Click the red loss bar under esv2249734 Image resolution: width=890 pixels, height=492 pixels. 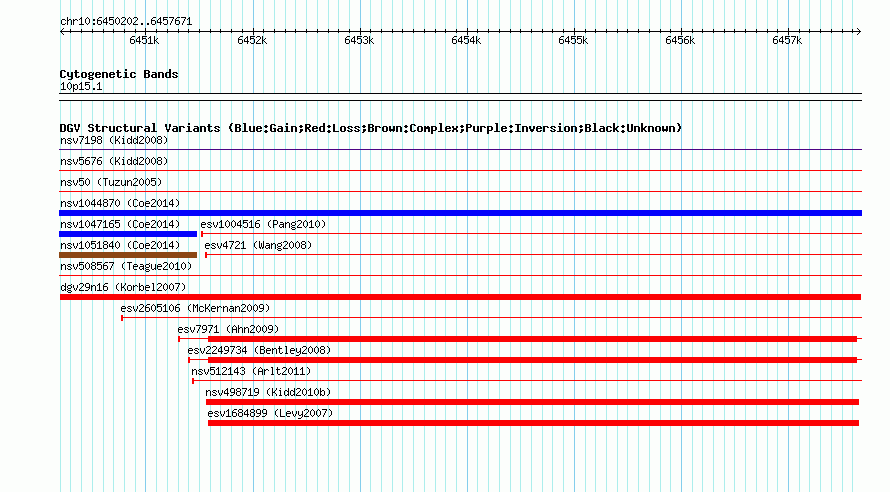click(x=532, y=360)
